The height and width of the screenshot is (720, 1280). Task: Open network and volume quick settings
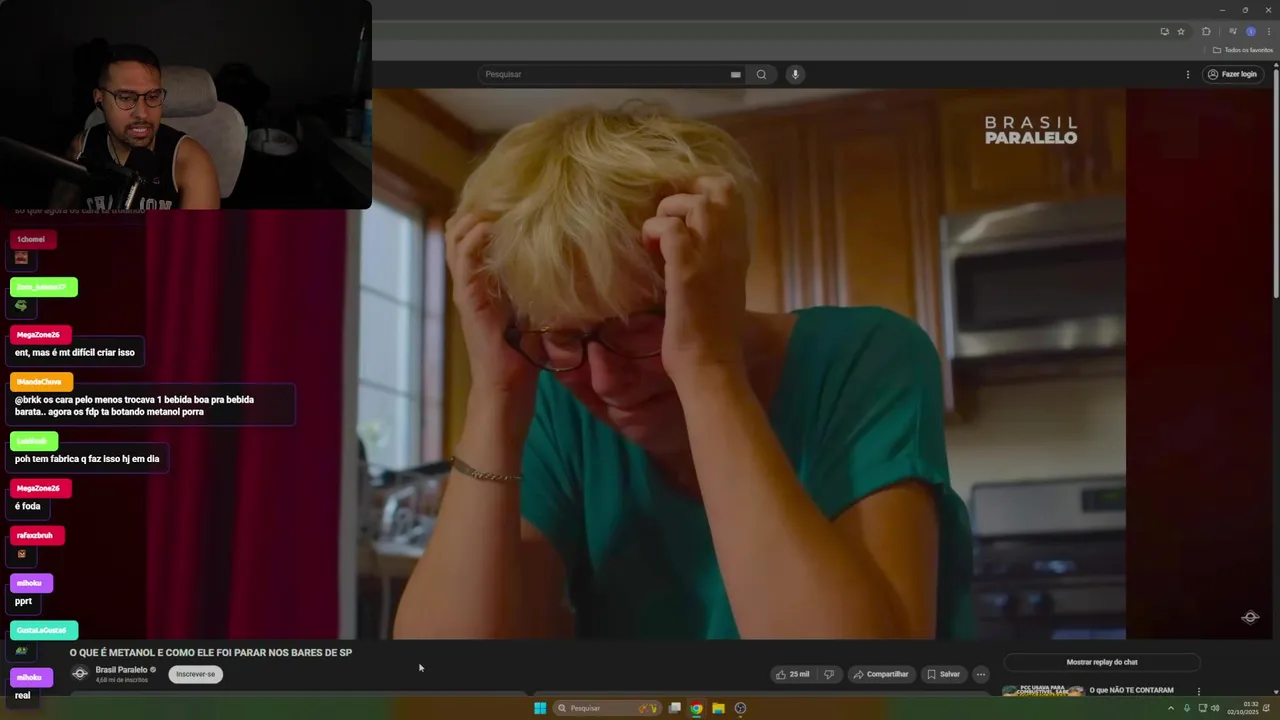1209,708
